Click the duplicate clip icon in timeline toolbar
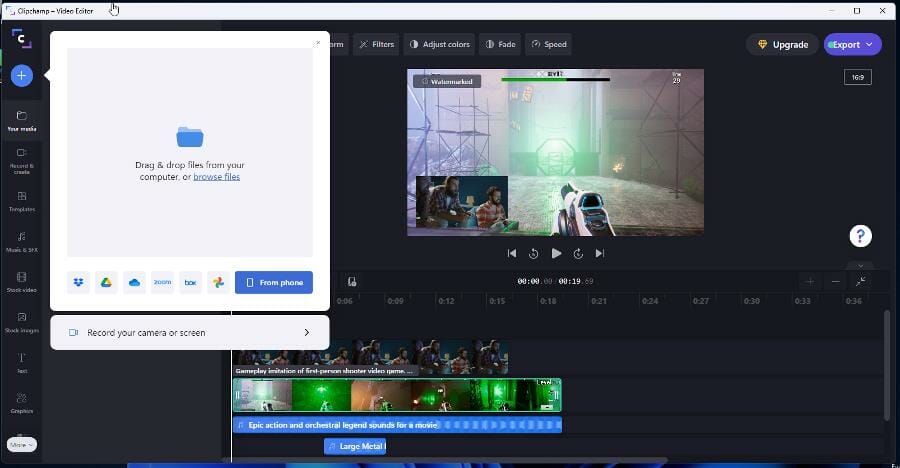This screenshot has height=468, width=900. pos(352,281)
